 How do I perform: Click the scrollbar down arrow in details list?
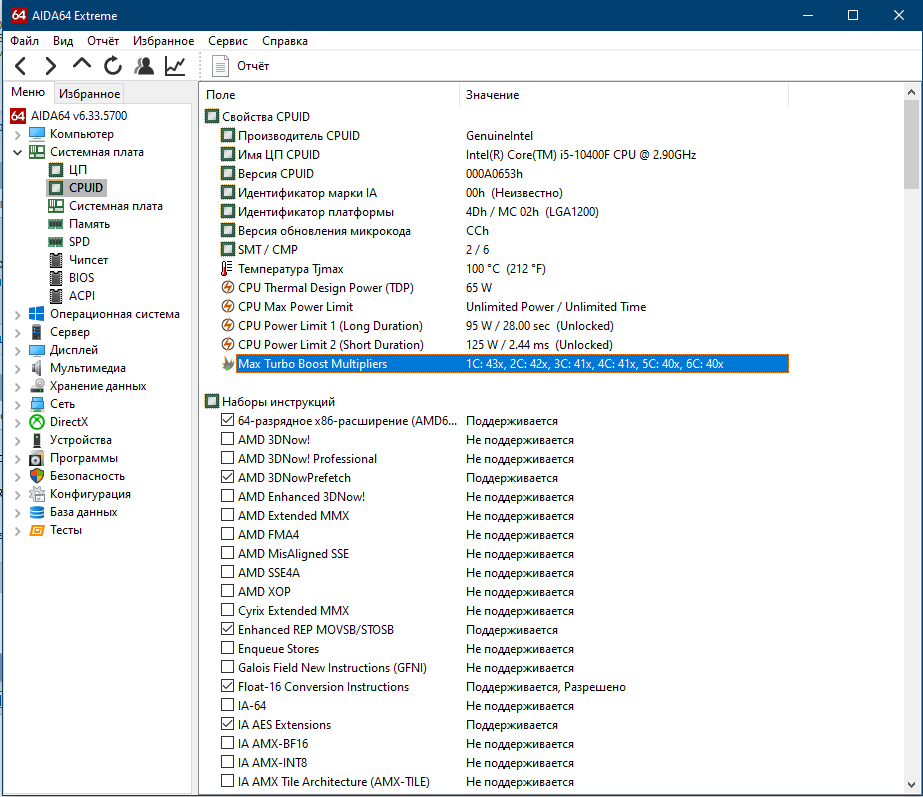tap(911, 785)
